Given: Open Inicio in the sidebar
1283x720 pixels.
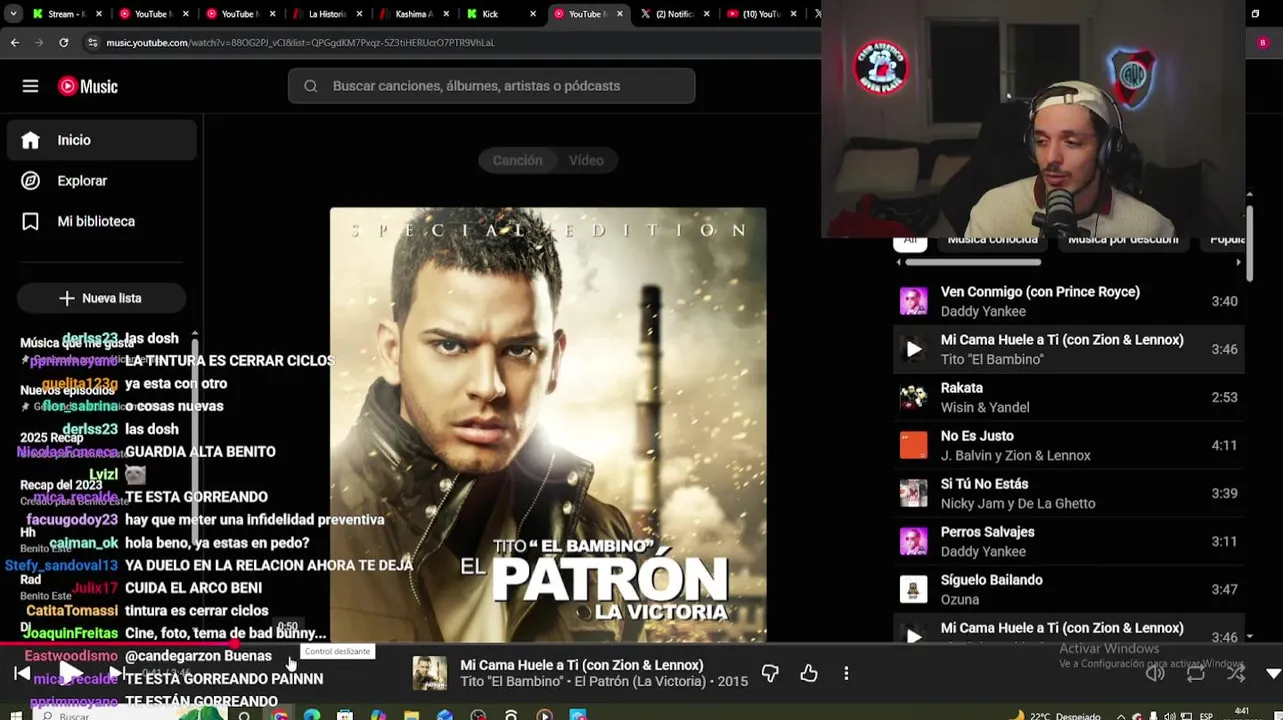Looking at the screenshot, I should pyautogui.click(x=102, y=140).
